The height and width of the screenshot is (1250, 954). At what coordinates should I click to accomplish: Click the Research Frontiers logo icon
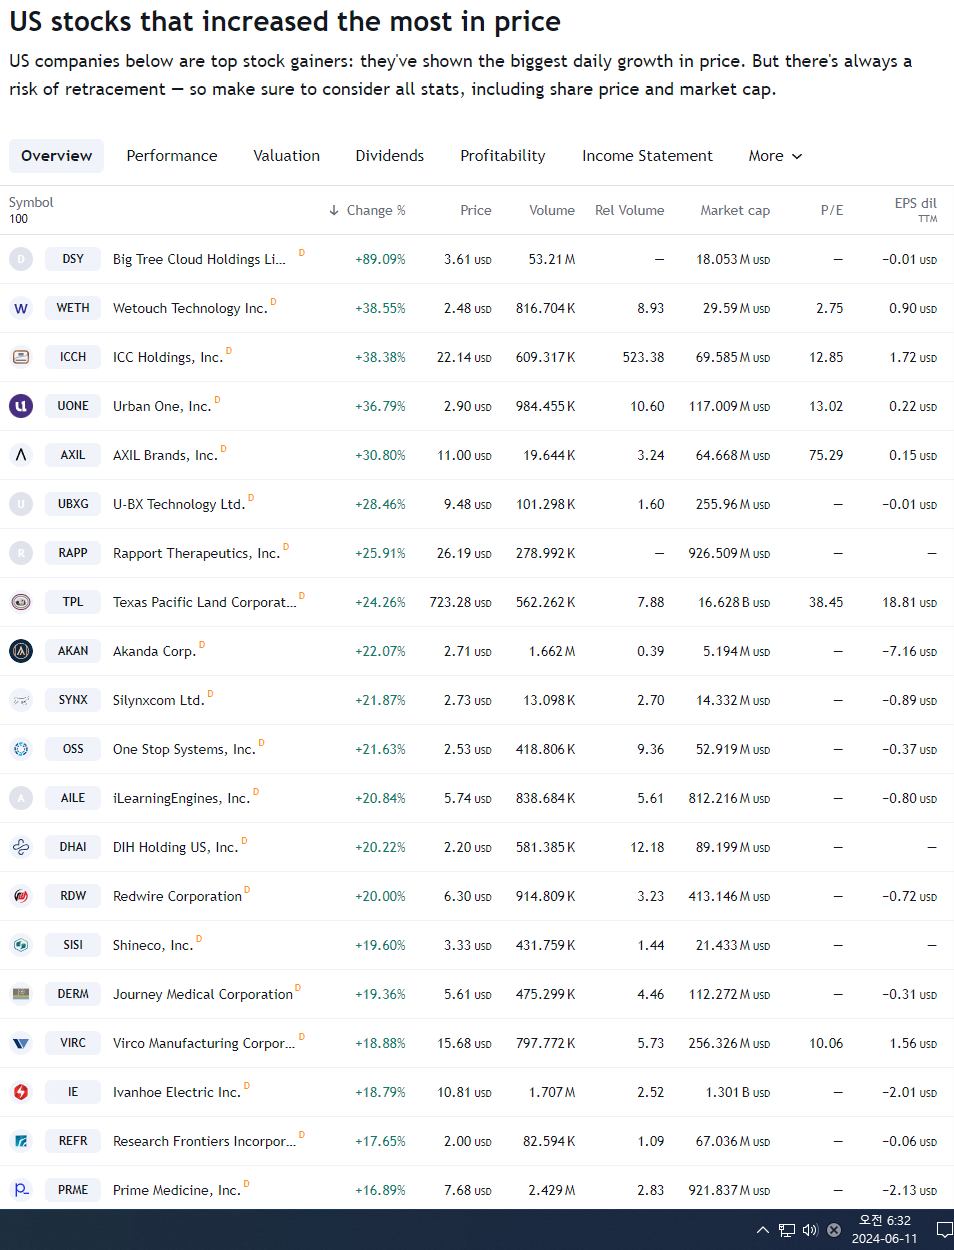21,1141
